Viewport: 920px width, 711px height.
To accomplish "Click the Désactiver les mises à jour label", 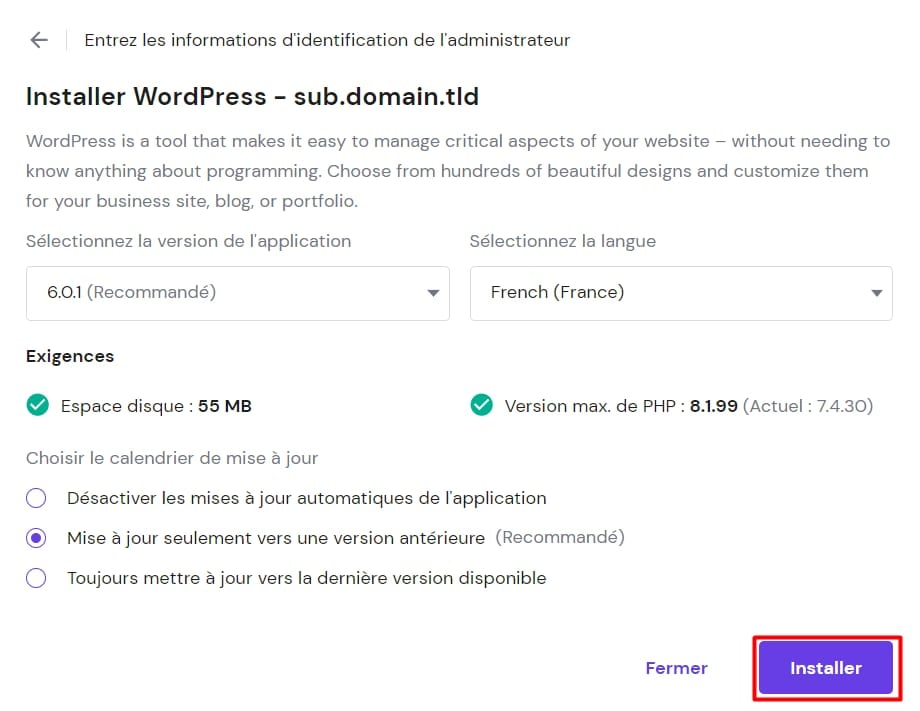I will click(x=306, y=498).
